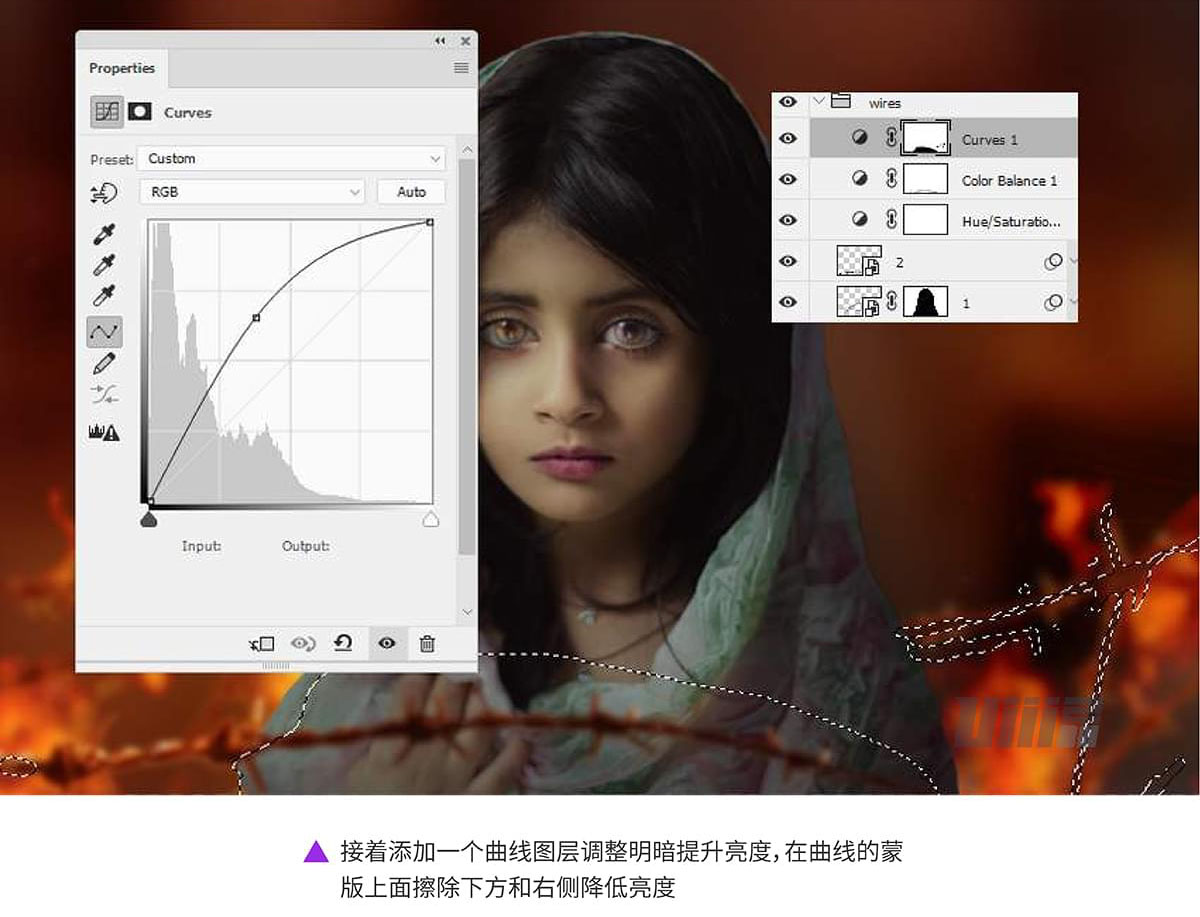Reset adjustment to defaults icon
The height and width of the screenshot is (917, 1200).
(343, 643)
